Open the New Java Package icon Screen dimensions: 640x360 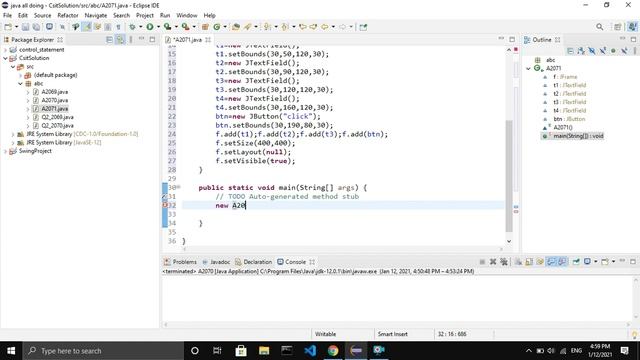[x=205, y=27]
